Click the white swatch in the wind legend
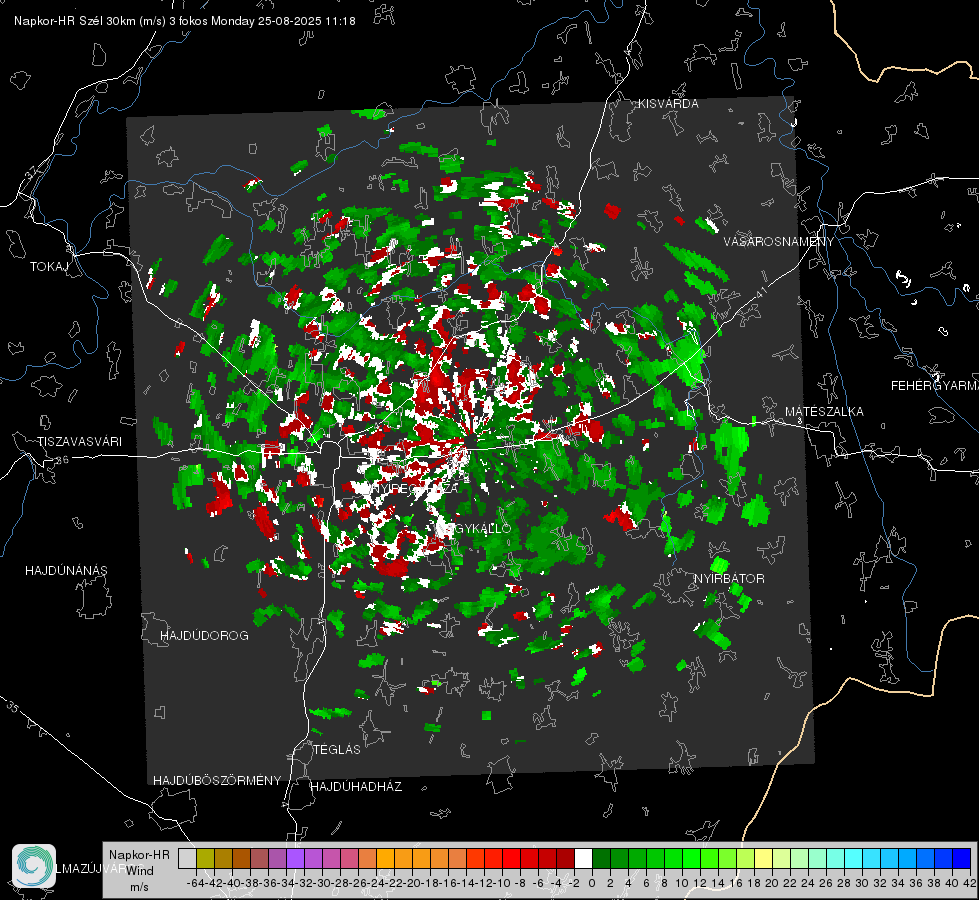 coord(583,858)
